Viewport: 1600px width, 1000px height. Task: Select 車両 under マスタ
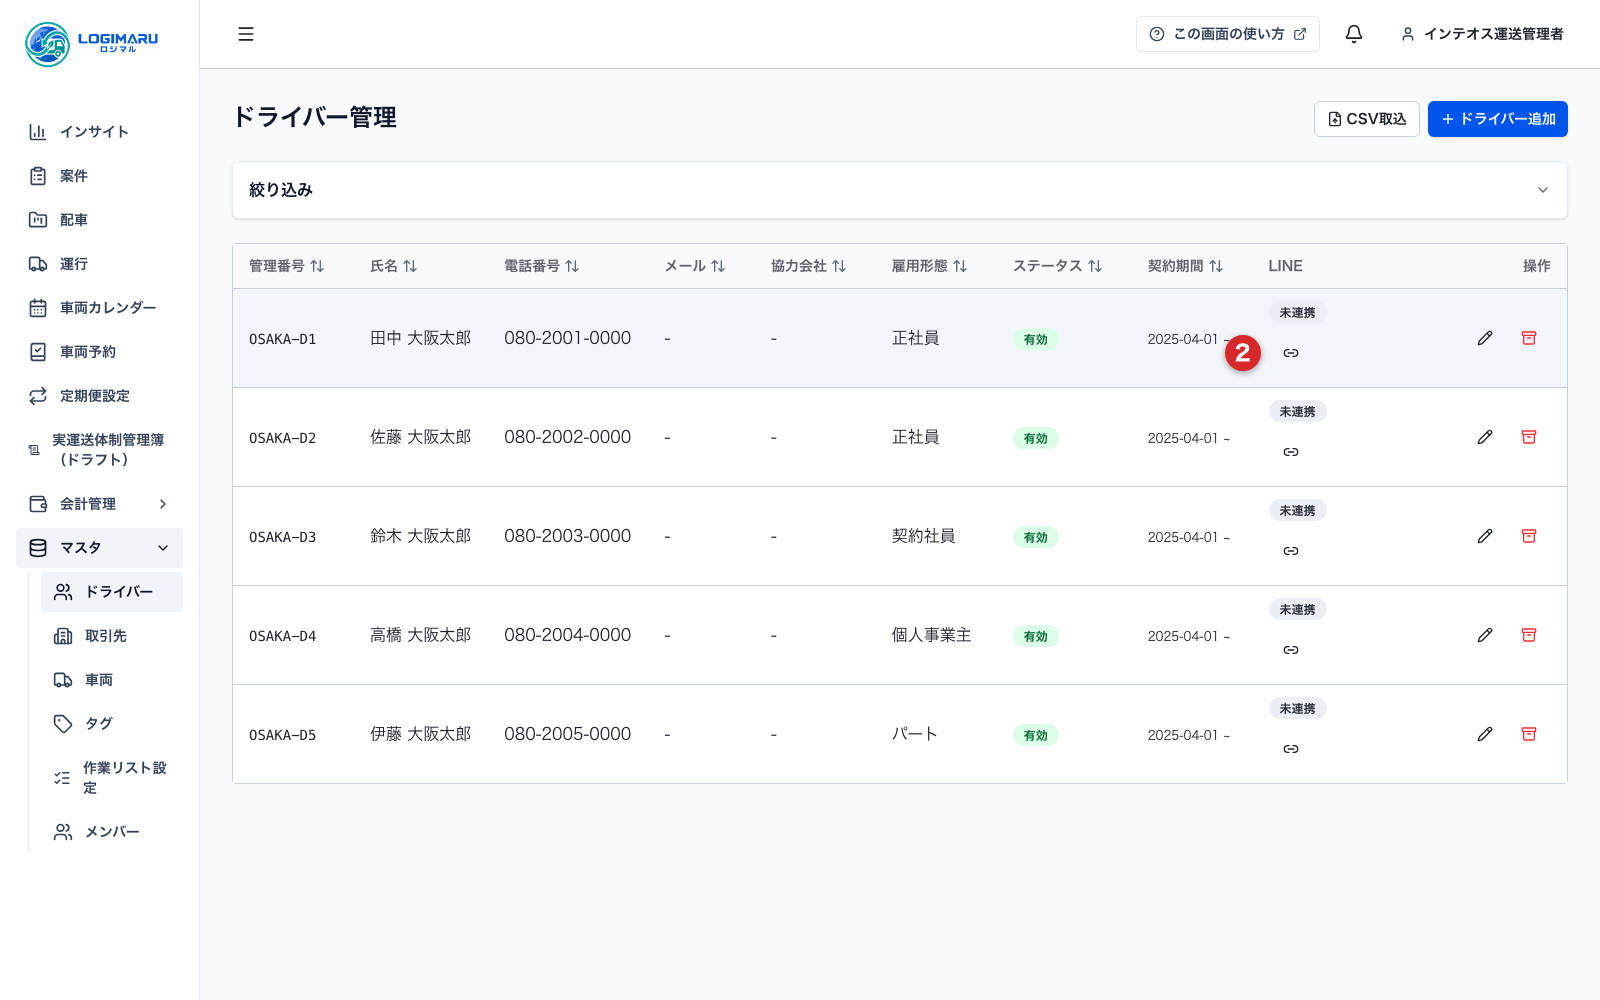coord(112,680)
